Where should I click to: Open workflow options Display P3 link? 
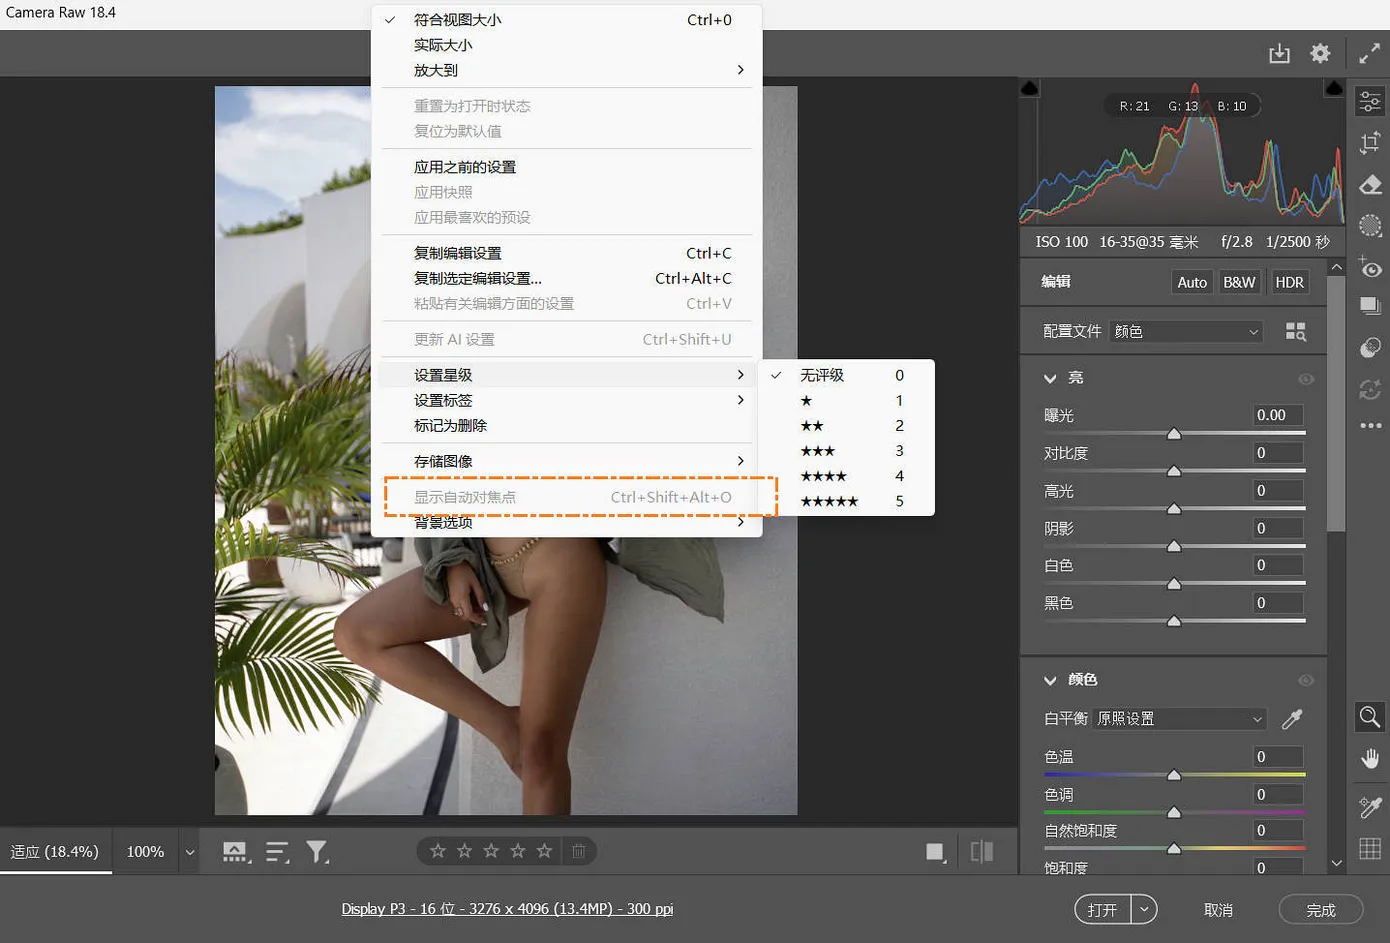coord(507,909)
